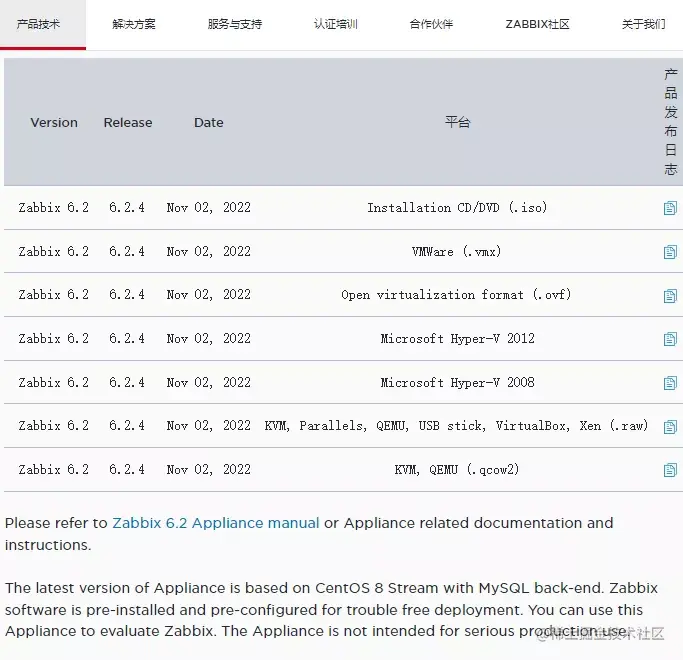Screen dimensions: 683x660
Task: Select the VMWare (.vmx) platform text
Action: click(x=456, y=251)
